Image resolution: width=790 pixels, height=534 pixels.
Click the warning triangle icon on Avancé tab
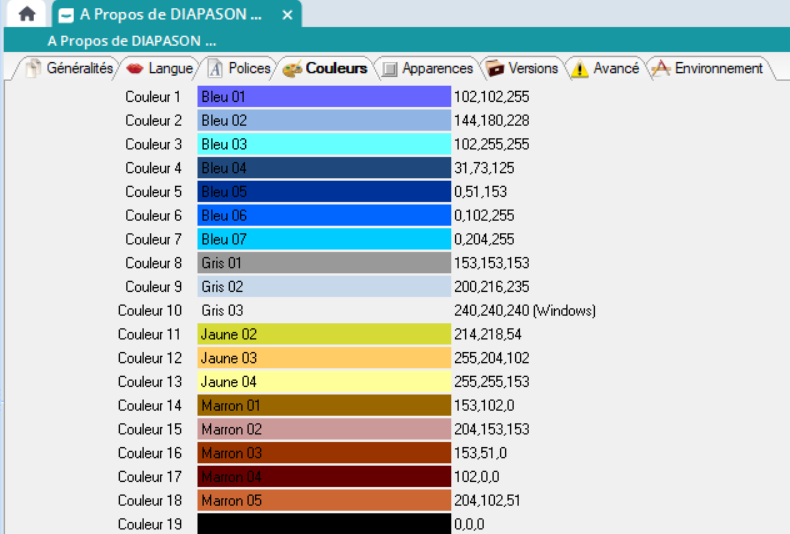(580, 69)
